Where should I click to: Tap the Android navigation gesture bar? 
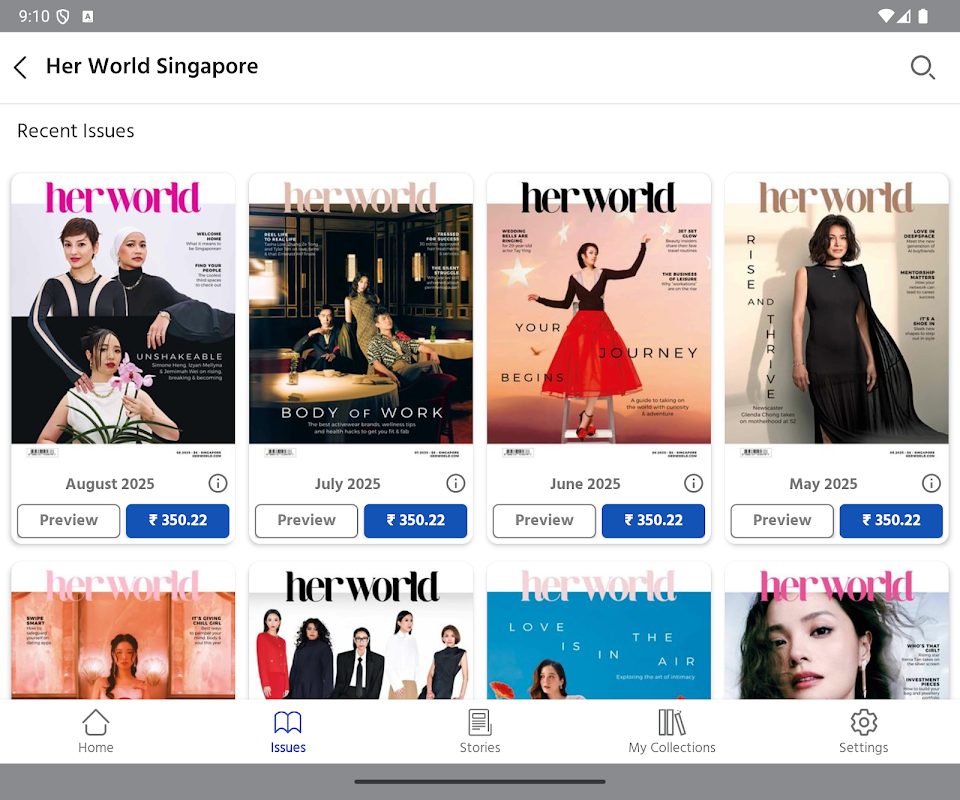point(480,782)
